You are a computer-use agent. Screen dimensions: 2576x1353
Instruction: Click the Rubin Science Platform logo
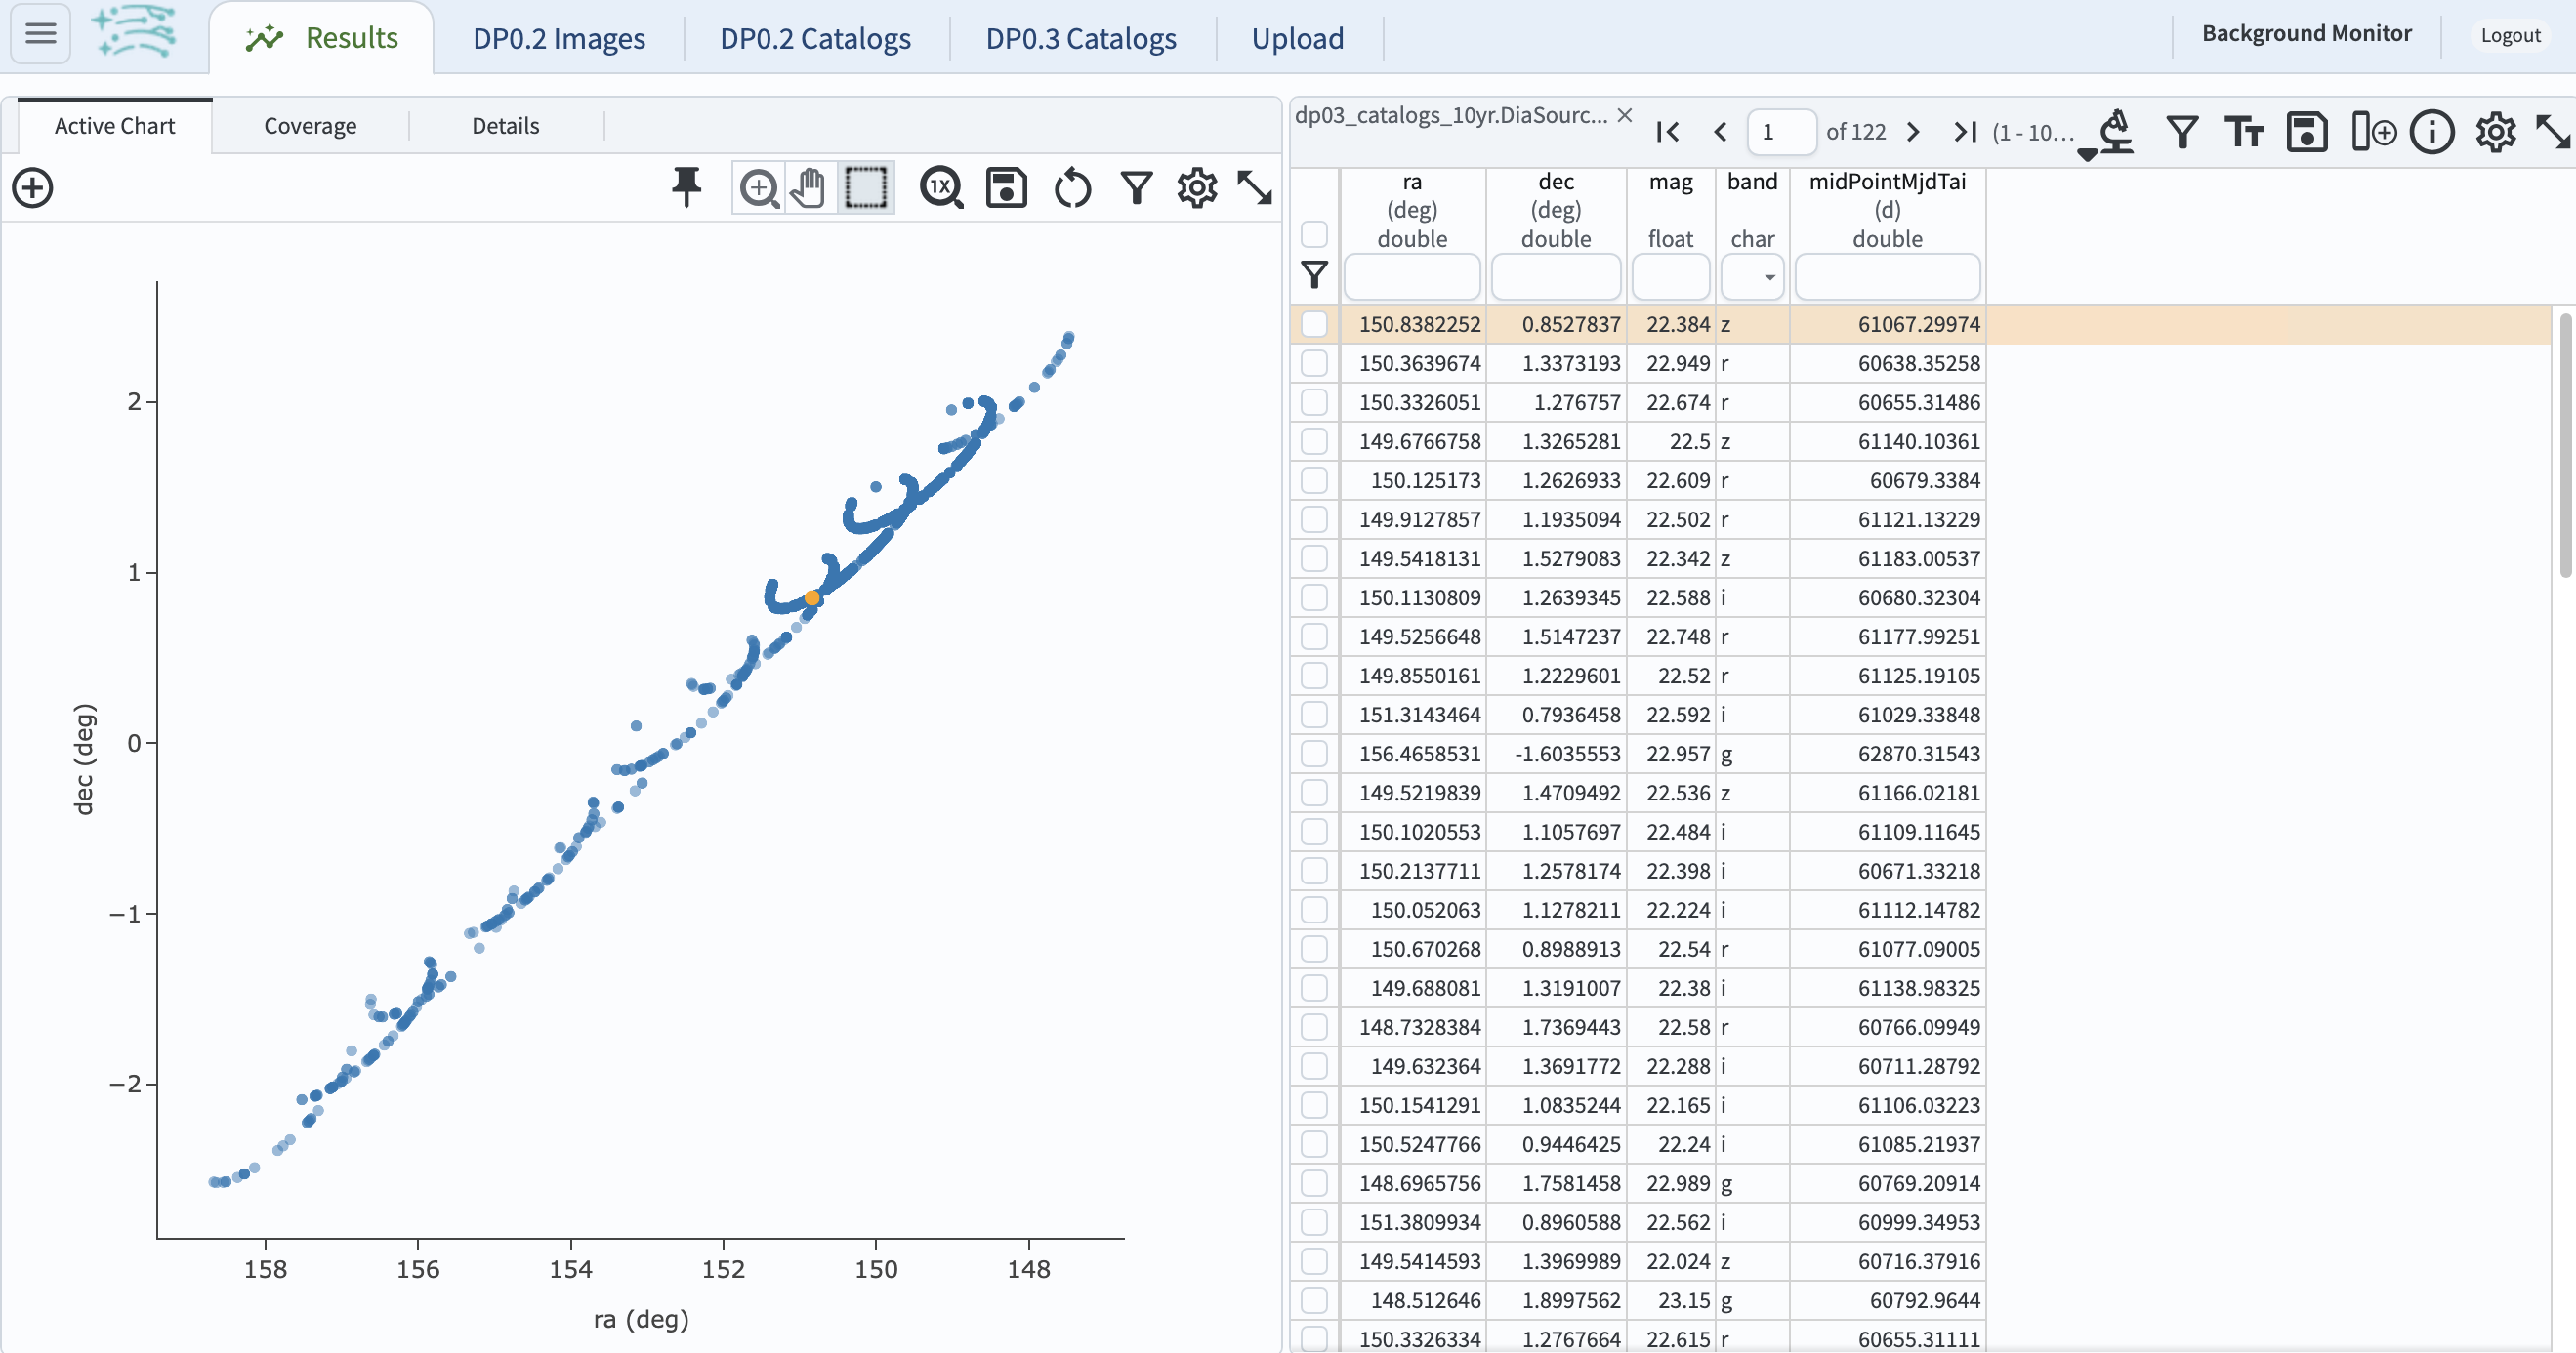tap(135, 32)
